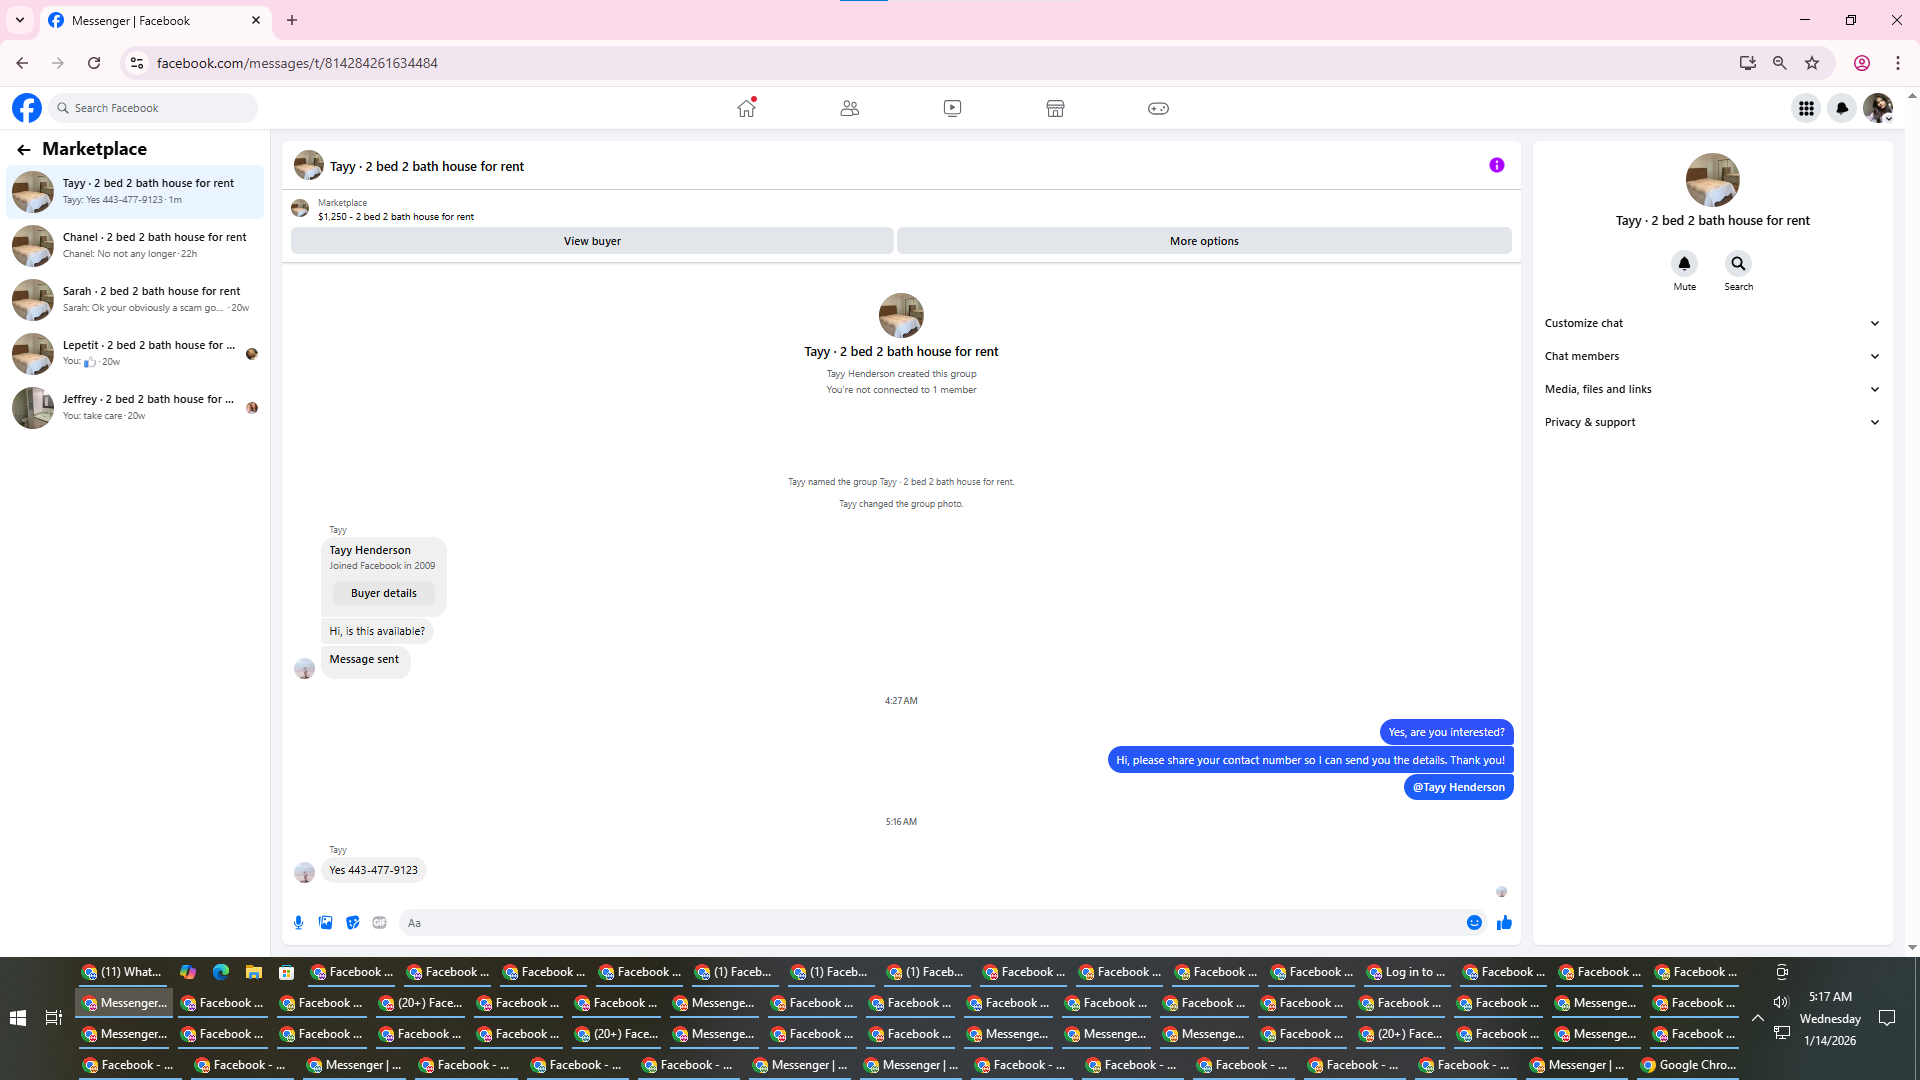The height and width of the screenshot is (1080, 1920).
Task: Attach a file using the image icon
Action: click(x=325, y=923)
